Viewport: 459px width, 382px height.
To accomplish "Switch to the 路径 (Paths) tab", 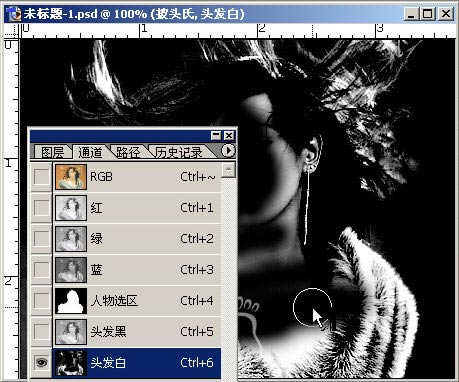I will (x=128, y=152).
